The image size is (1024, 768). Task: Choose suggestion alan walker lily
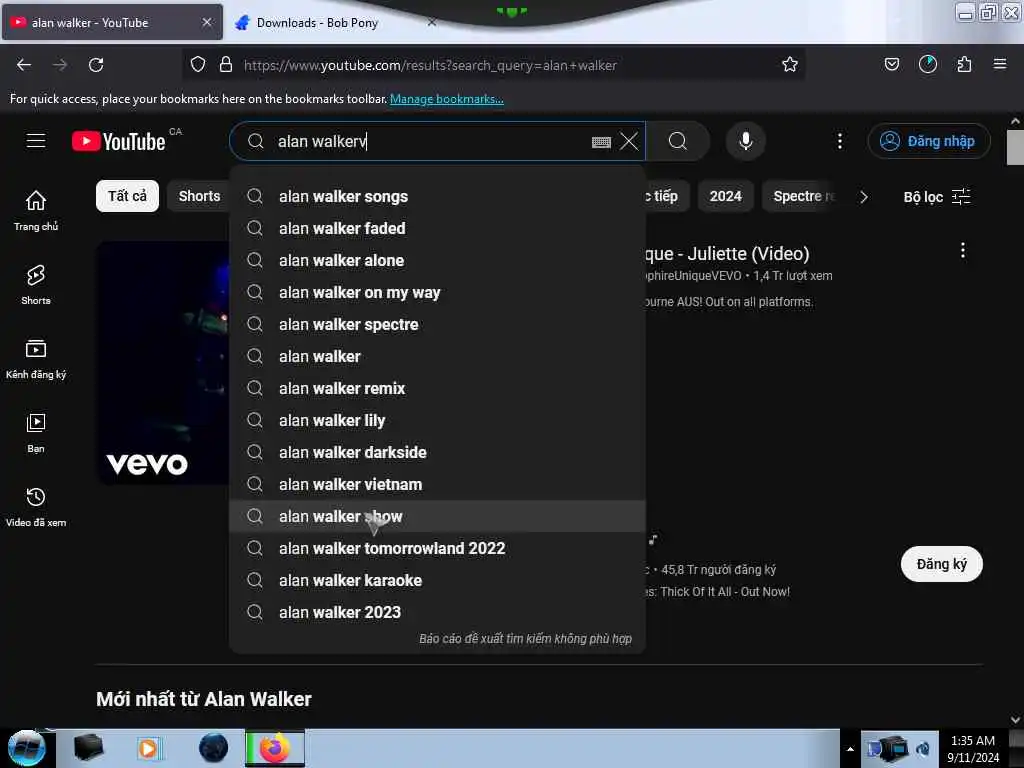coord(438,421)
